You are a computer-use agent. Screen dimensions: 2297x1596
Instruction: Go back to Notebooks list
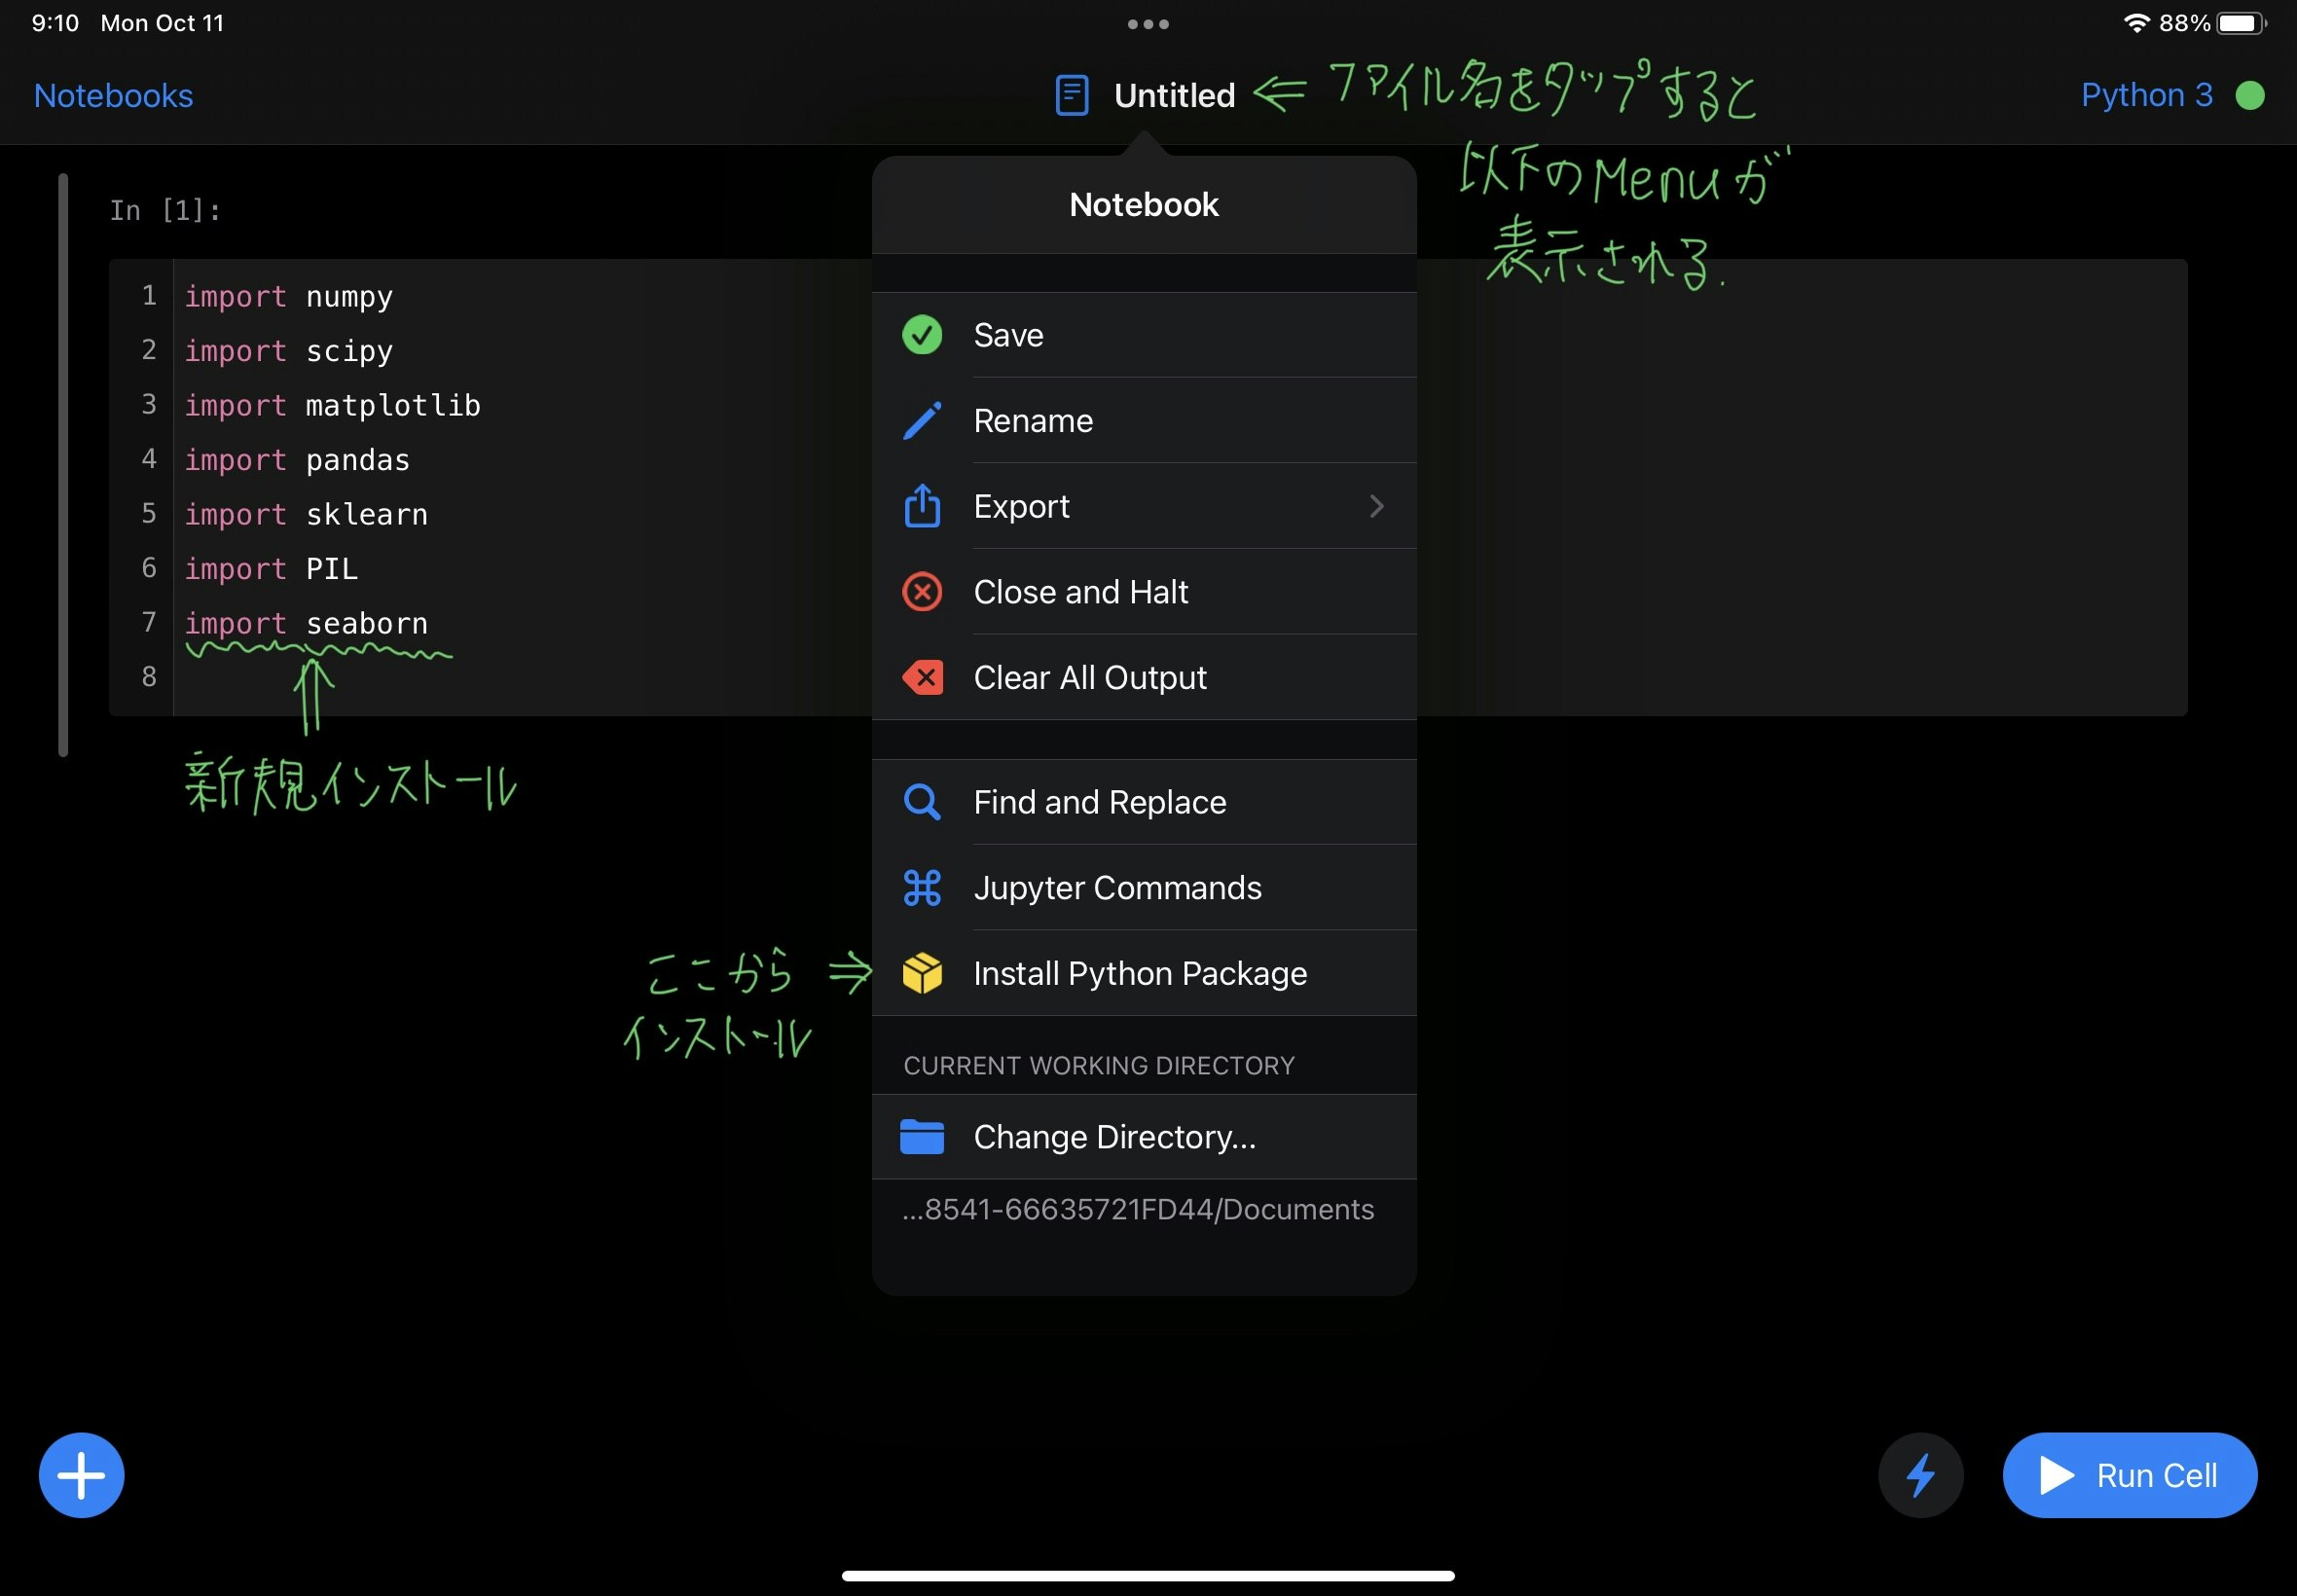pyautogui.click(x=113, y=96)
